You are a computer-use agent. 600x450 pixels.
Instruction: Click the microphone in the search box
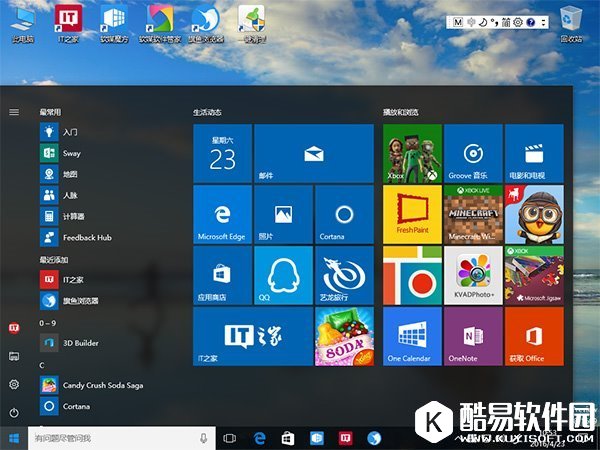203,438
